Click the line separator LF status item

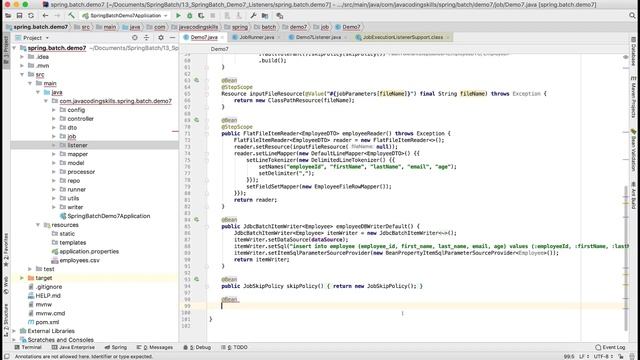[x=584, y=356]
